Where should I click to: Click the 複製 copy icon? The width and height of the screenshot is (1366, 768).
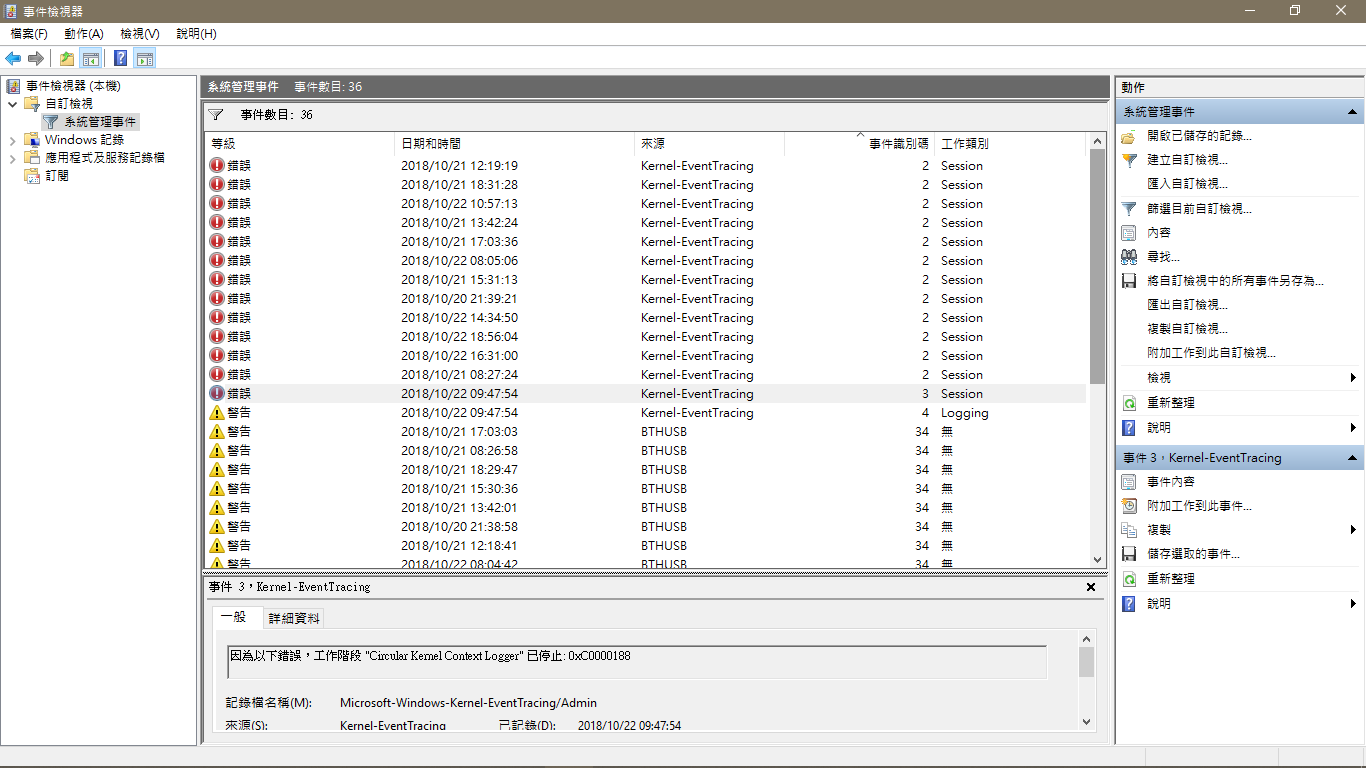pyautogui.click(x=1129, y=530)
